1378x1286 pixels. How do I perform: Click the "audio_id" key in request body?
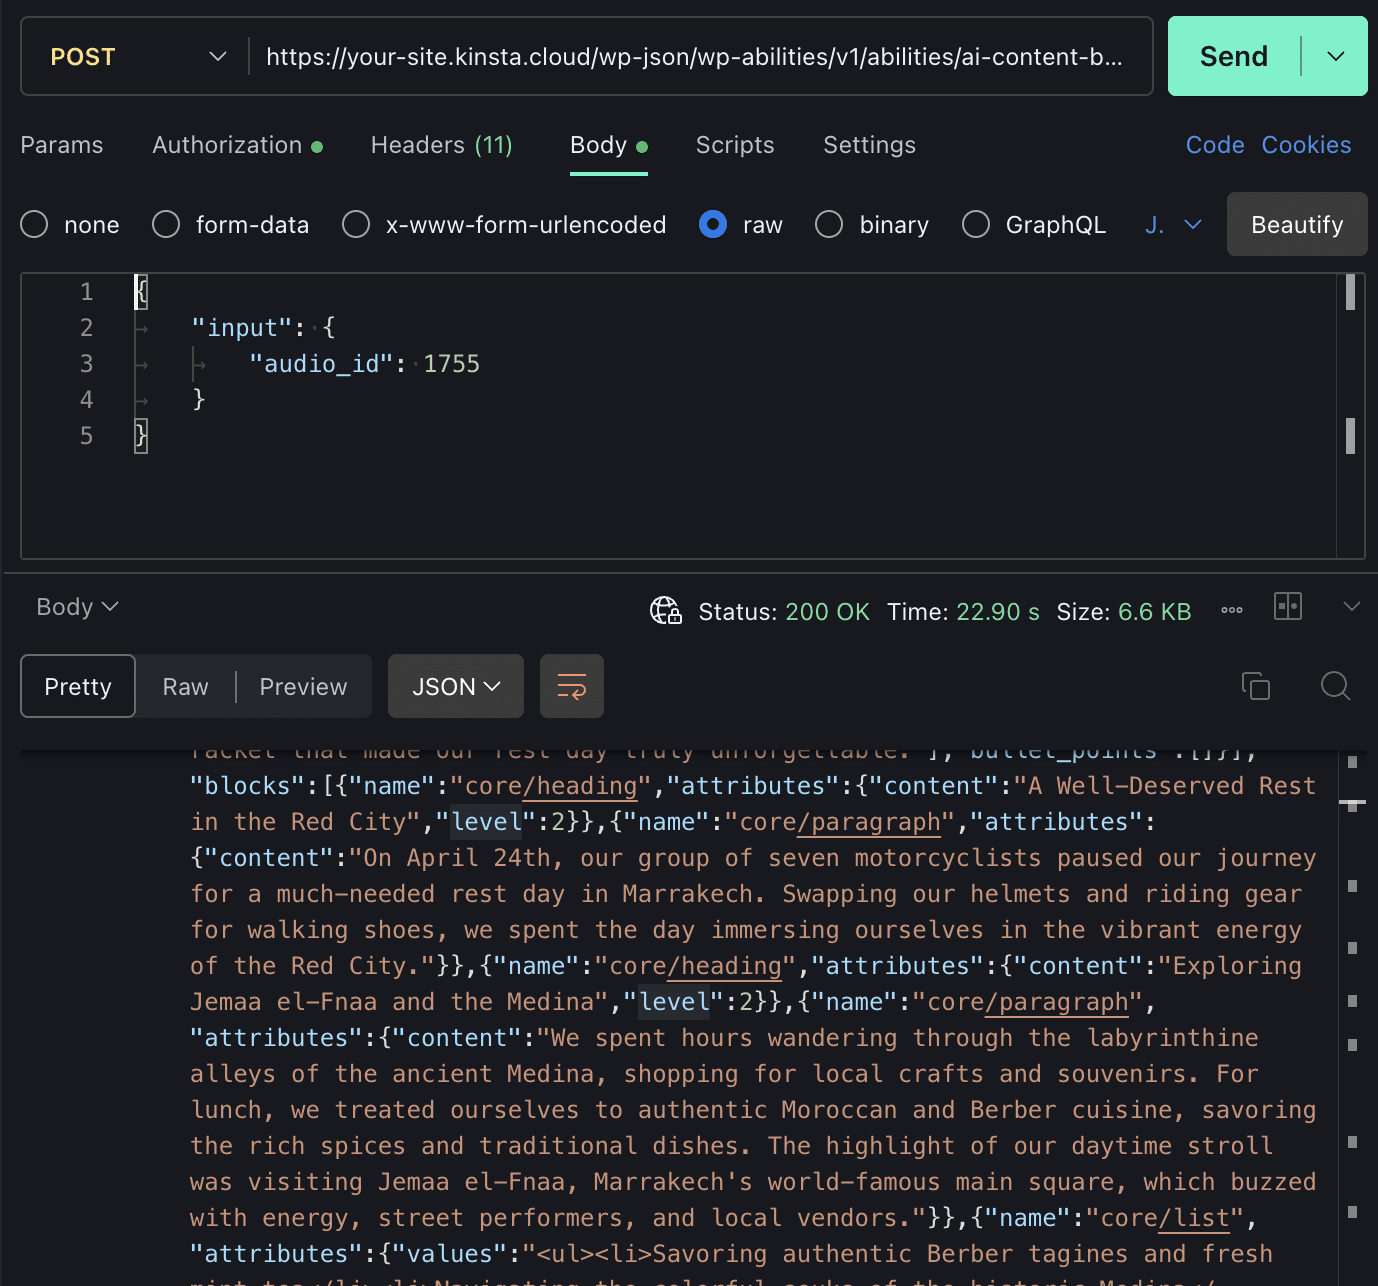coord(322,364)
